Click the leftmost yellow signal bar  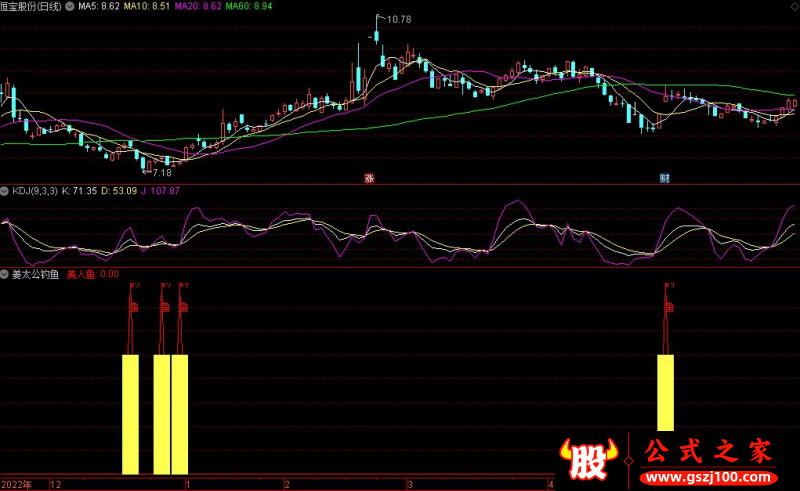(x=130, y=413)
